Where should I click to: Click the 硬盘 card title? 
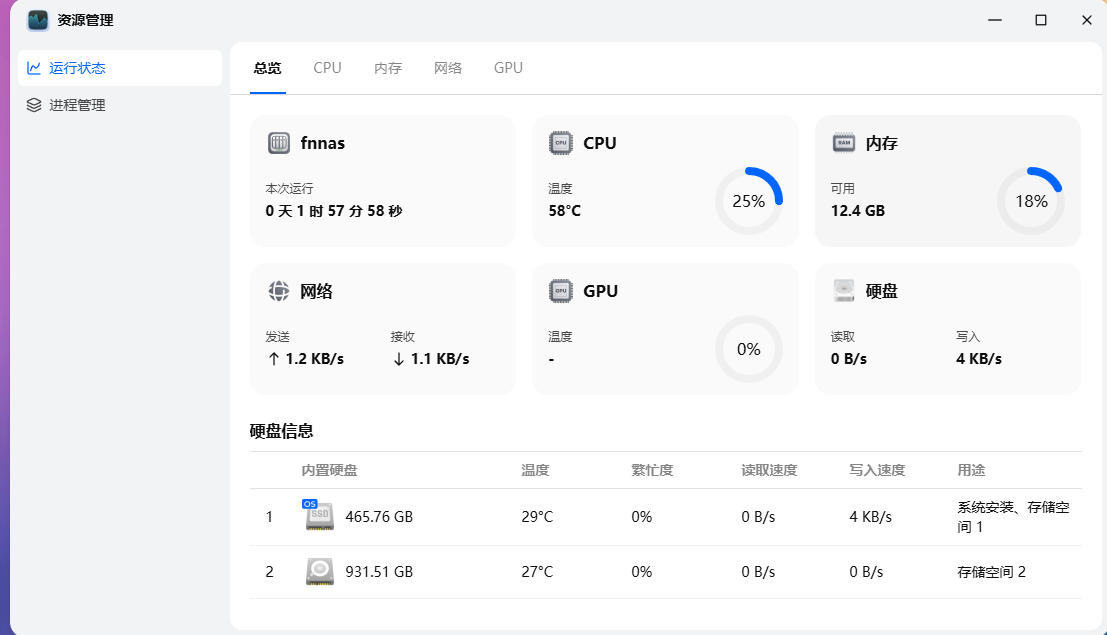click(882, 291)
